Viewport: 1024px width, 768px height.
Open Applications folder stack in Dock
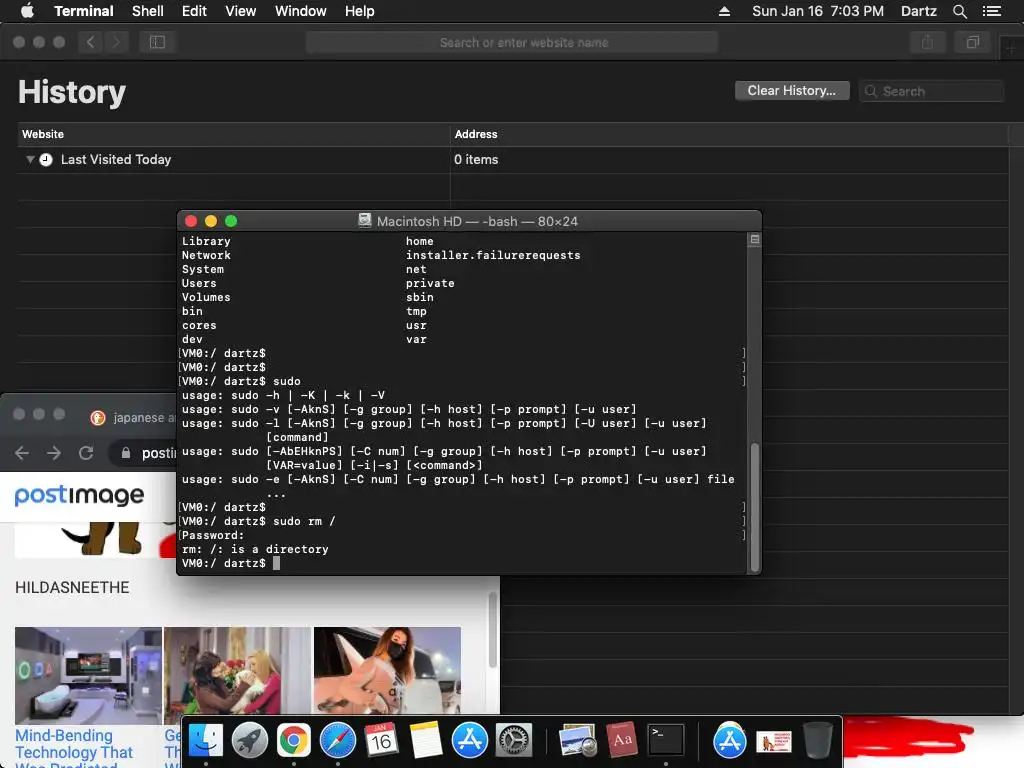(729, 741)
